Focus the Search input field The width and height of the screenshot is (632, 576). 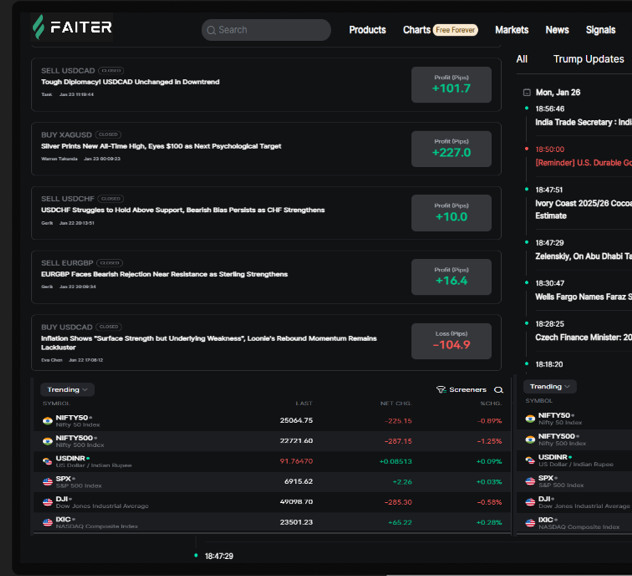pyautogui.click(x=266, y=30)
